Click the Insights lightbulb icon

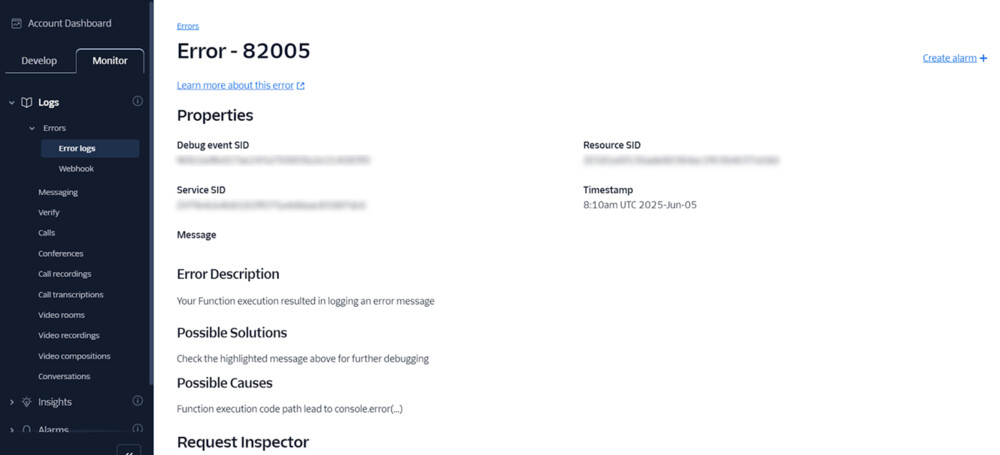pos(27,402)
